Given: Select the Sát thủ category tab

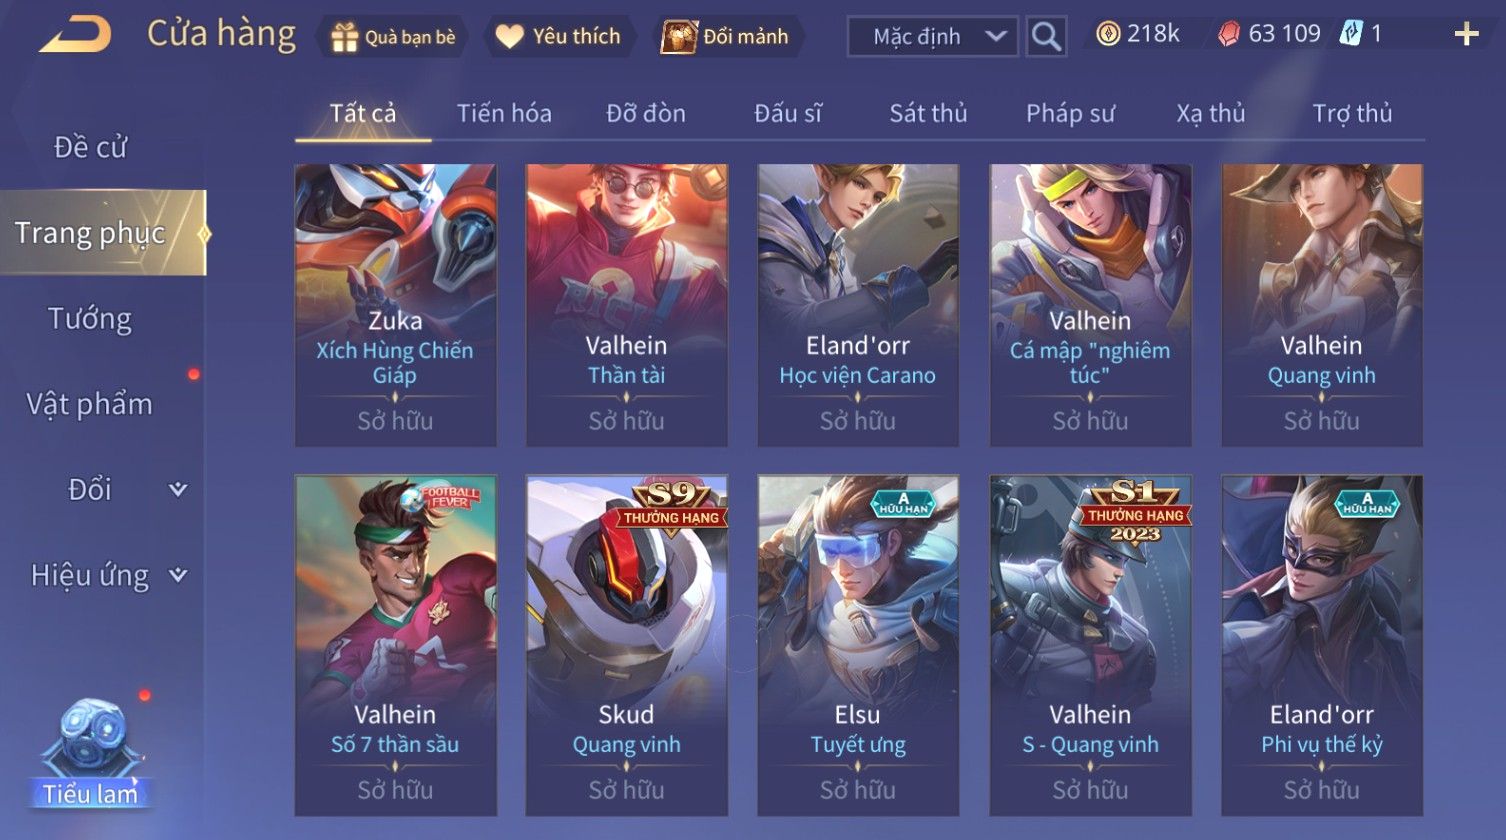Looking at the screenshot, I should point(928,113).
